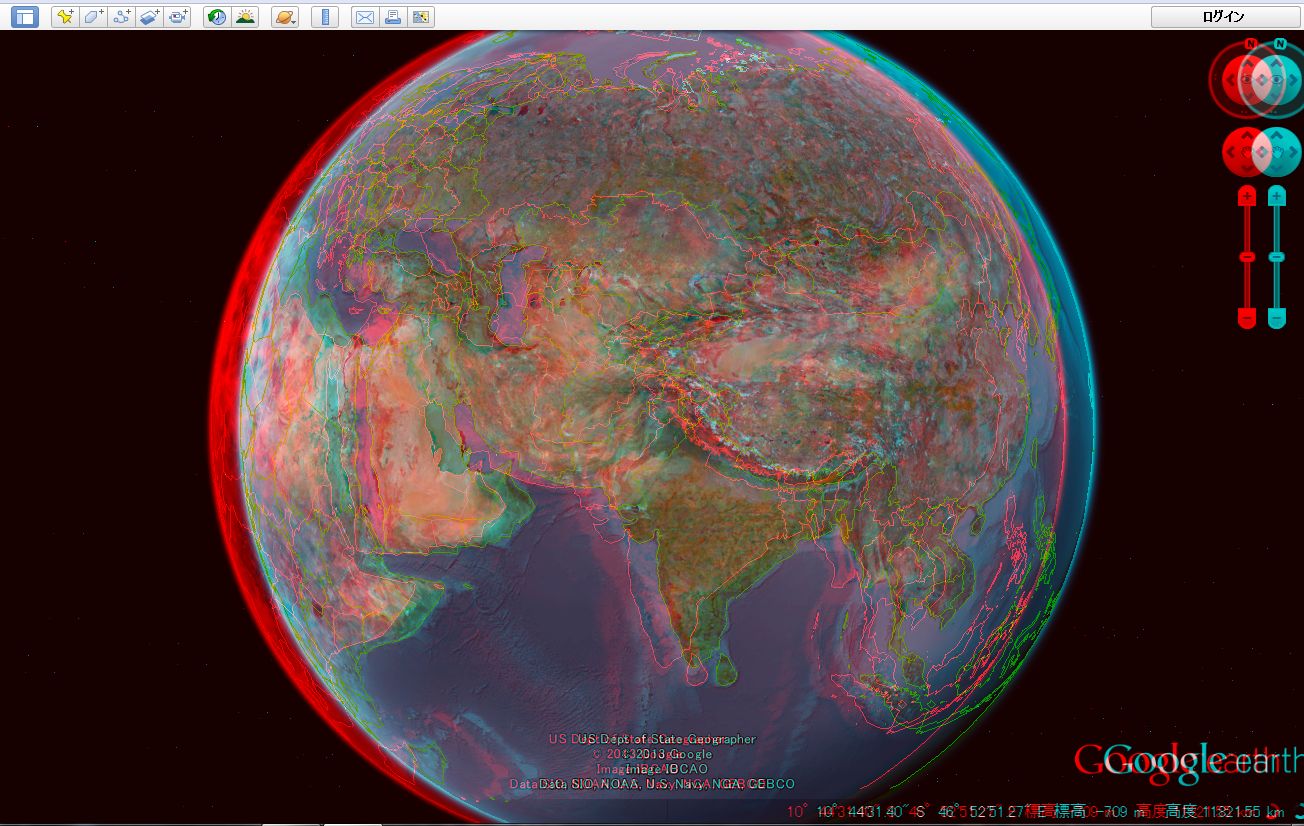The width and height of the screenshot is (1304, 826).
Task: Click the cyan pan joystick right arrow
Action: coord(1294,152)
